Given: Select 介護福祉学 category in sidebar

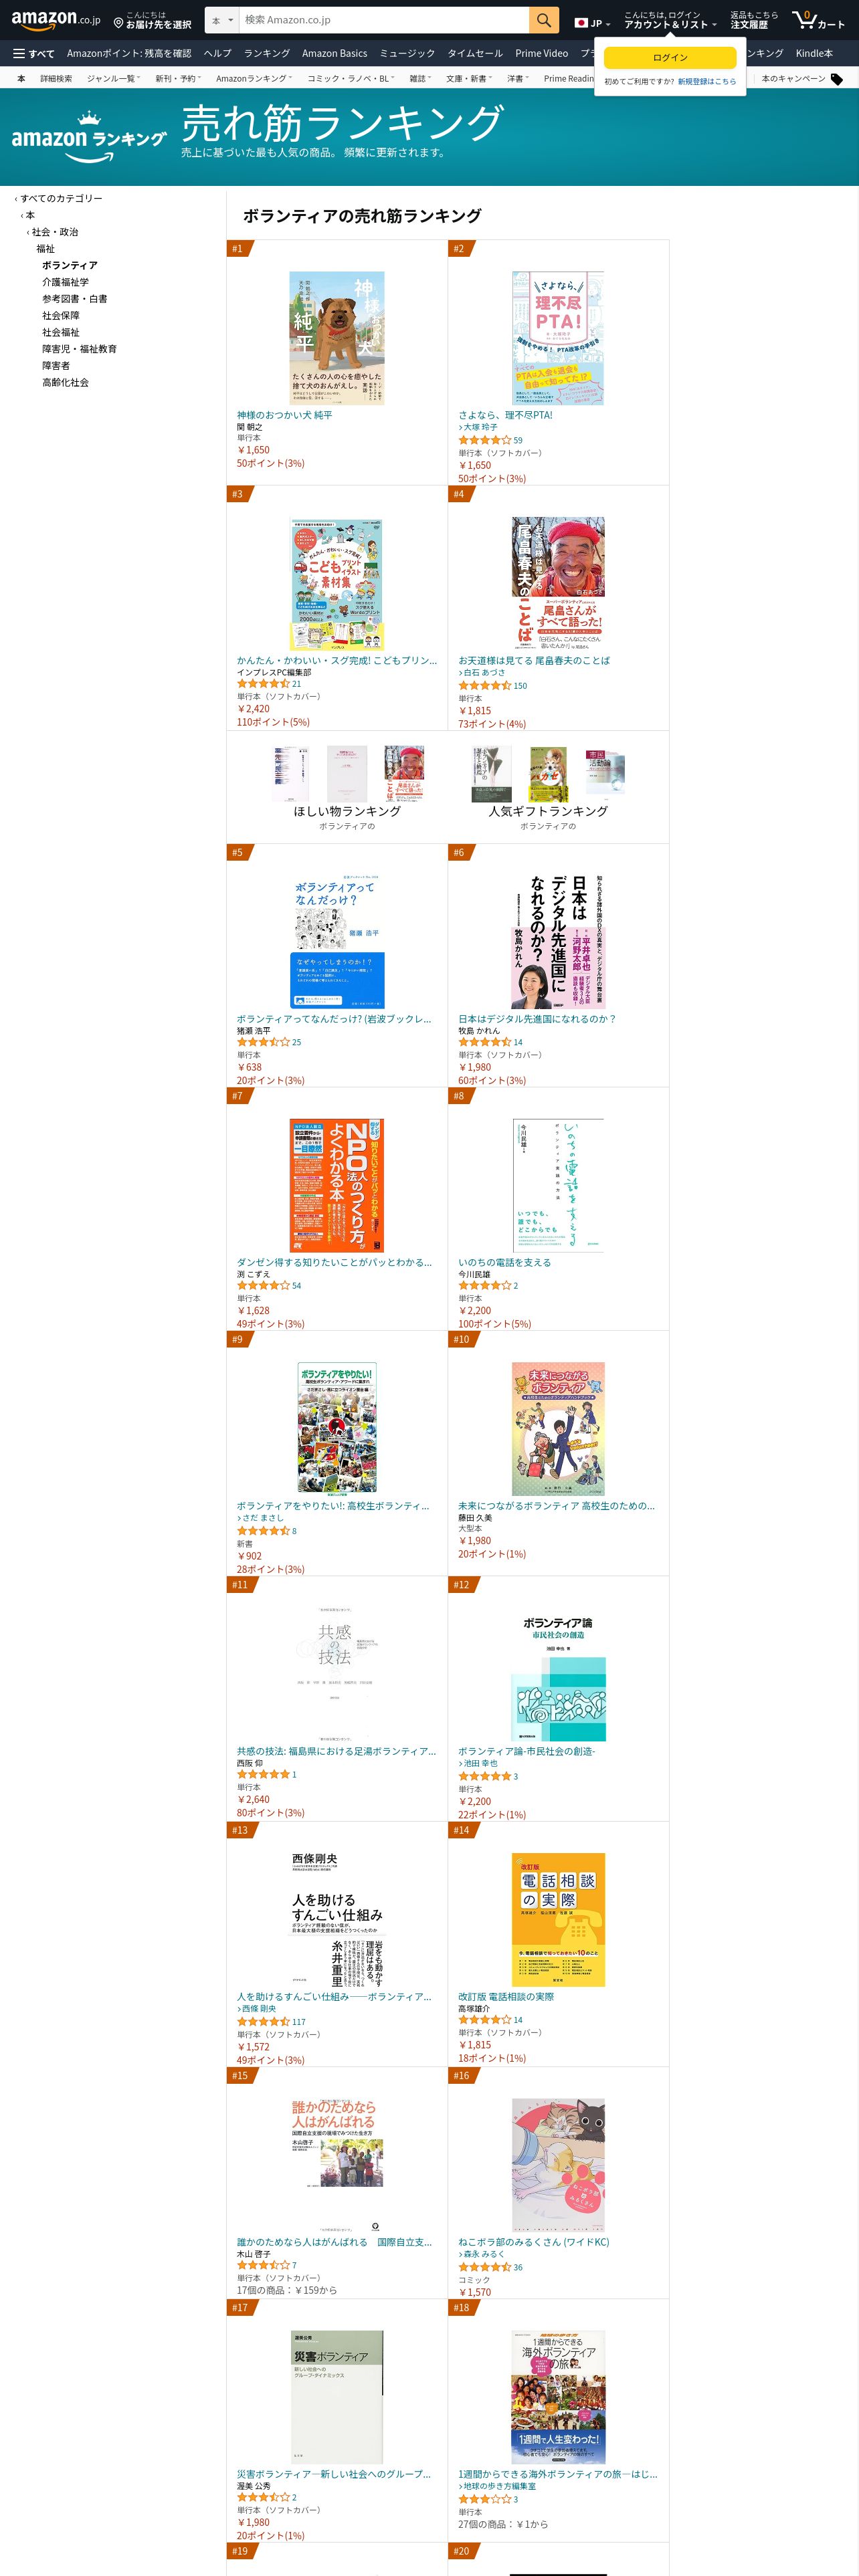Looking at the screenshot, I should [65, 282].
